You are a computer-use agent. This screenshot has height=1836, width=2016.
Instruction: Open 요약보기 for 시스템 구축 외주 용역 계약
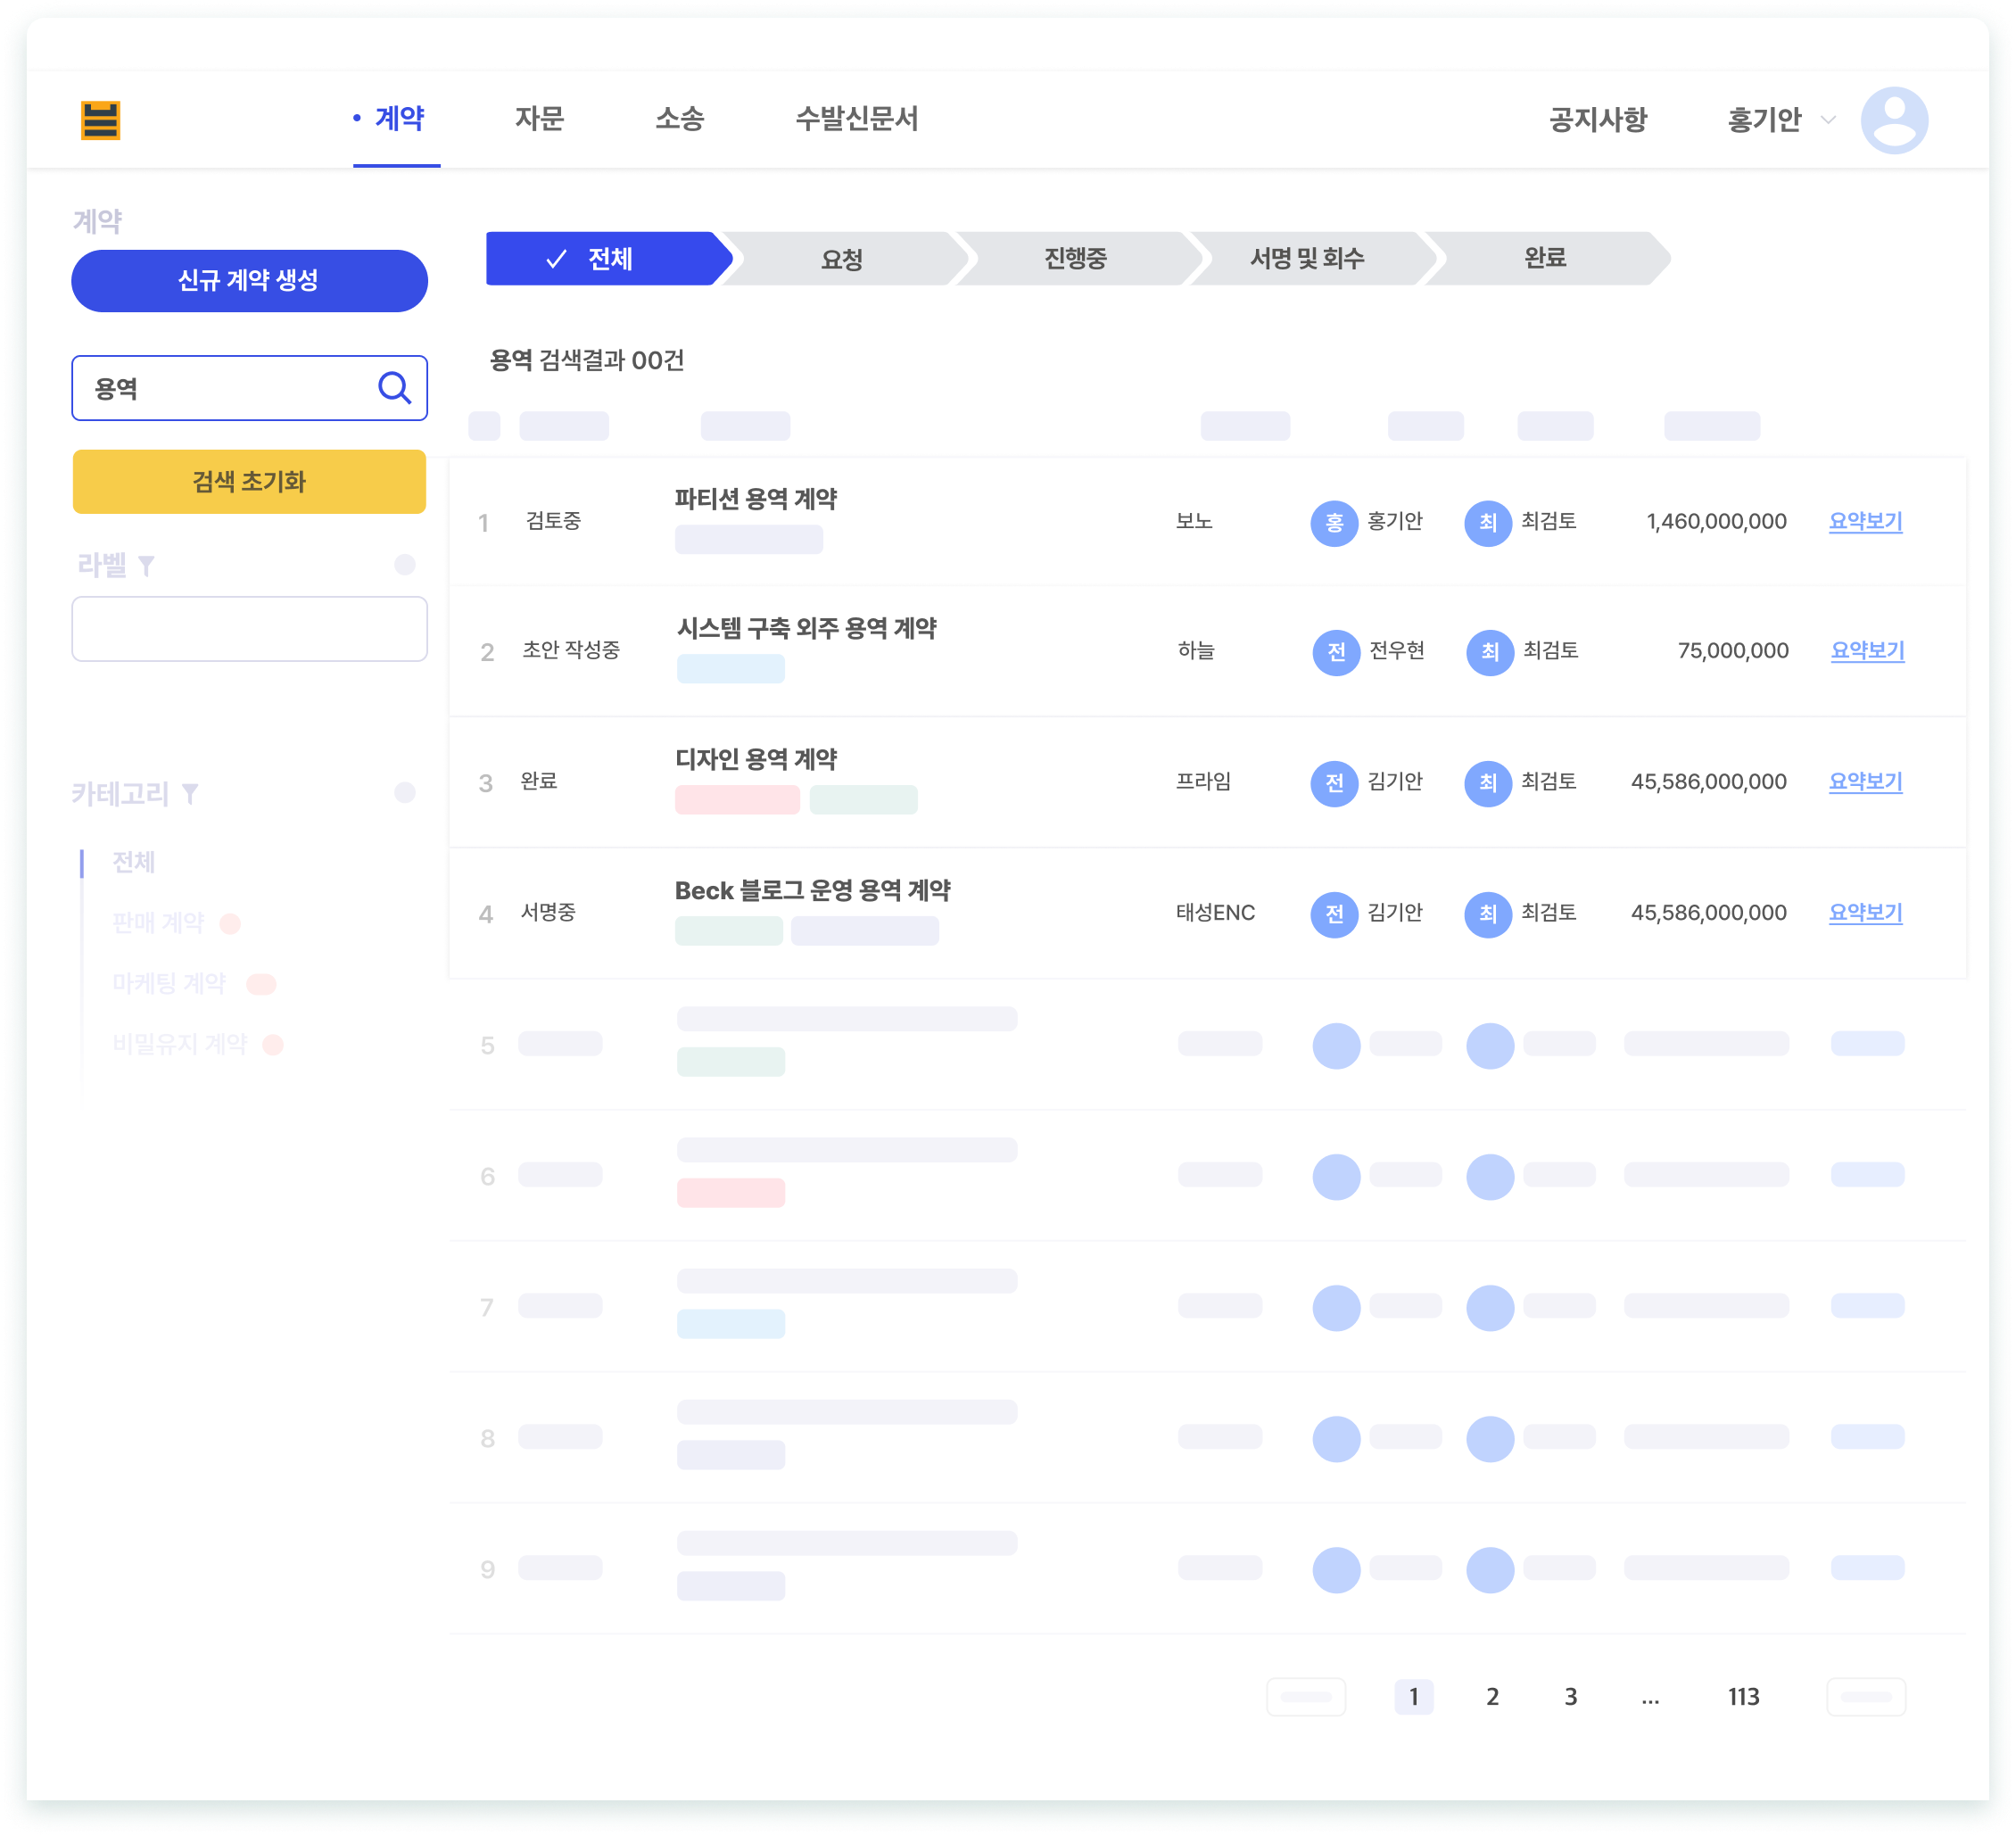point(1867,651)
